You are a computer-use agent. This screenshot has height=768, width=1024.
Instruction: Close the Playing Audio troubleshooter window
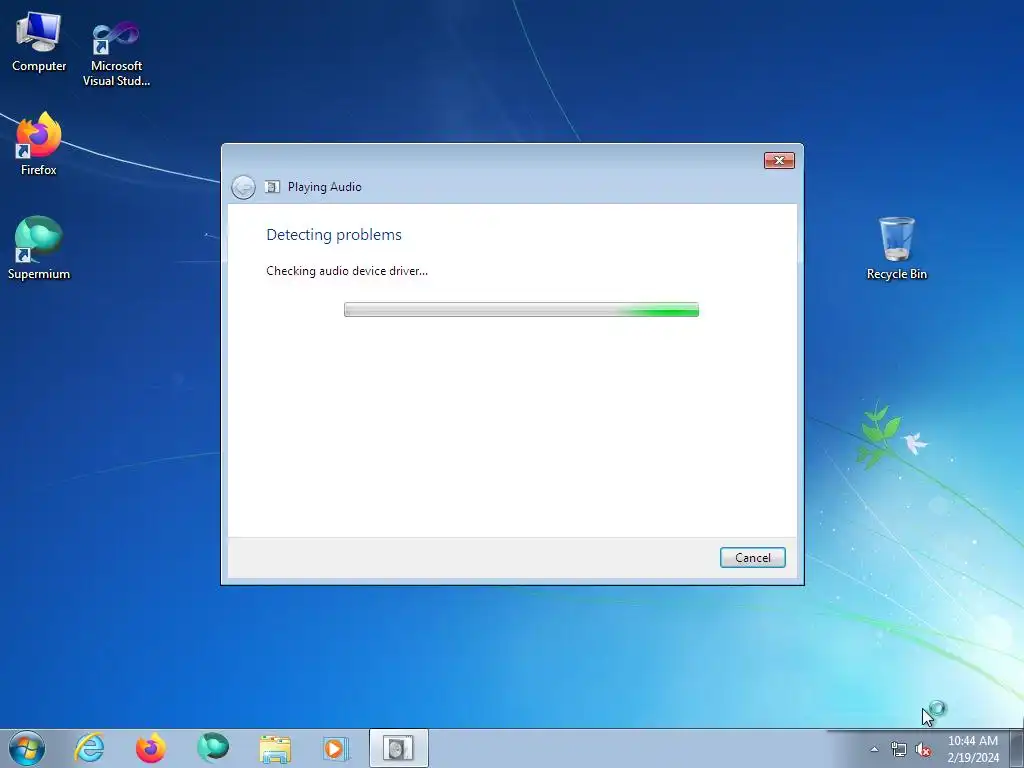[779, 161]
